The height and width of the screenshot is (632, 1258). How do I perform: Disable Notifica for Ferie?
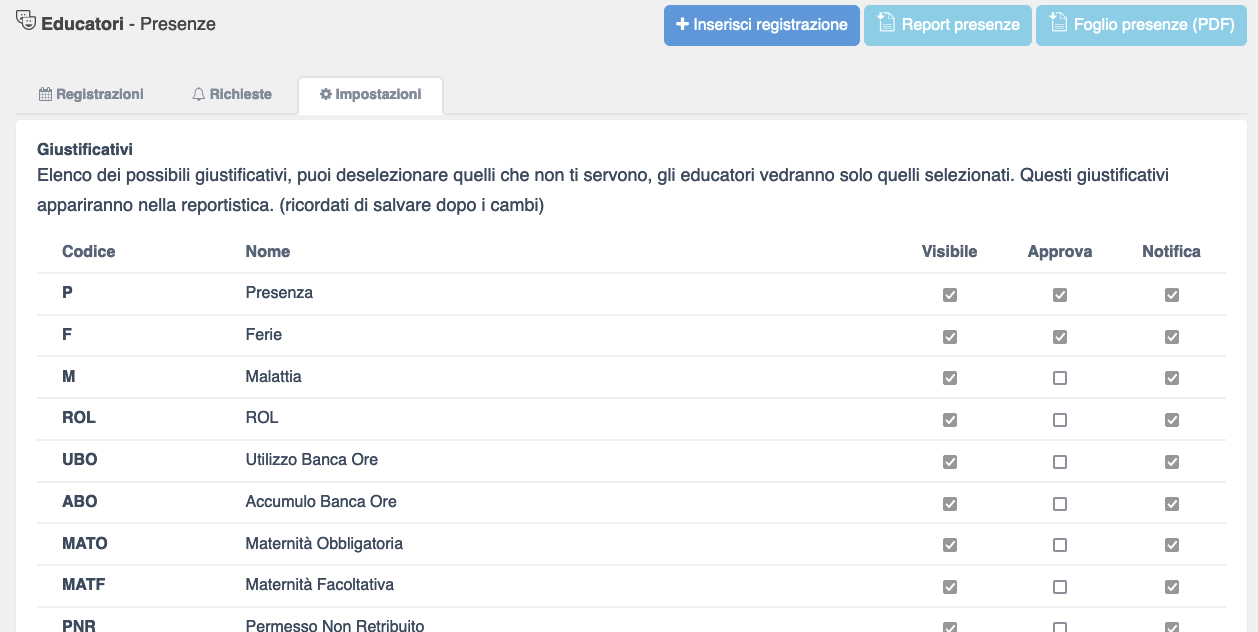click(1172, 337)
